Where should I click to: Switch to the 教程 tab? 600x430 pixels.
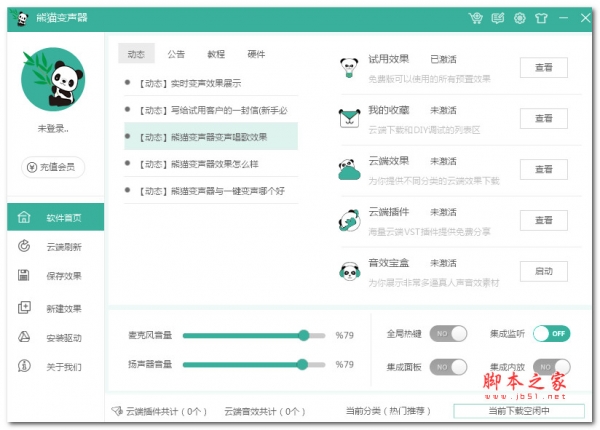(x=216, y=54)
